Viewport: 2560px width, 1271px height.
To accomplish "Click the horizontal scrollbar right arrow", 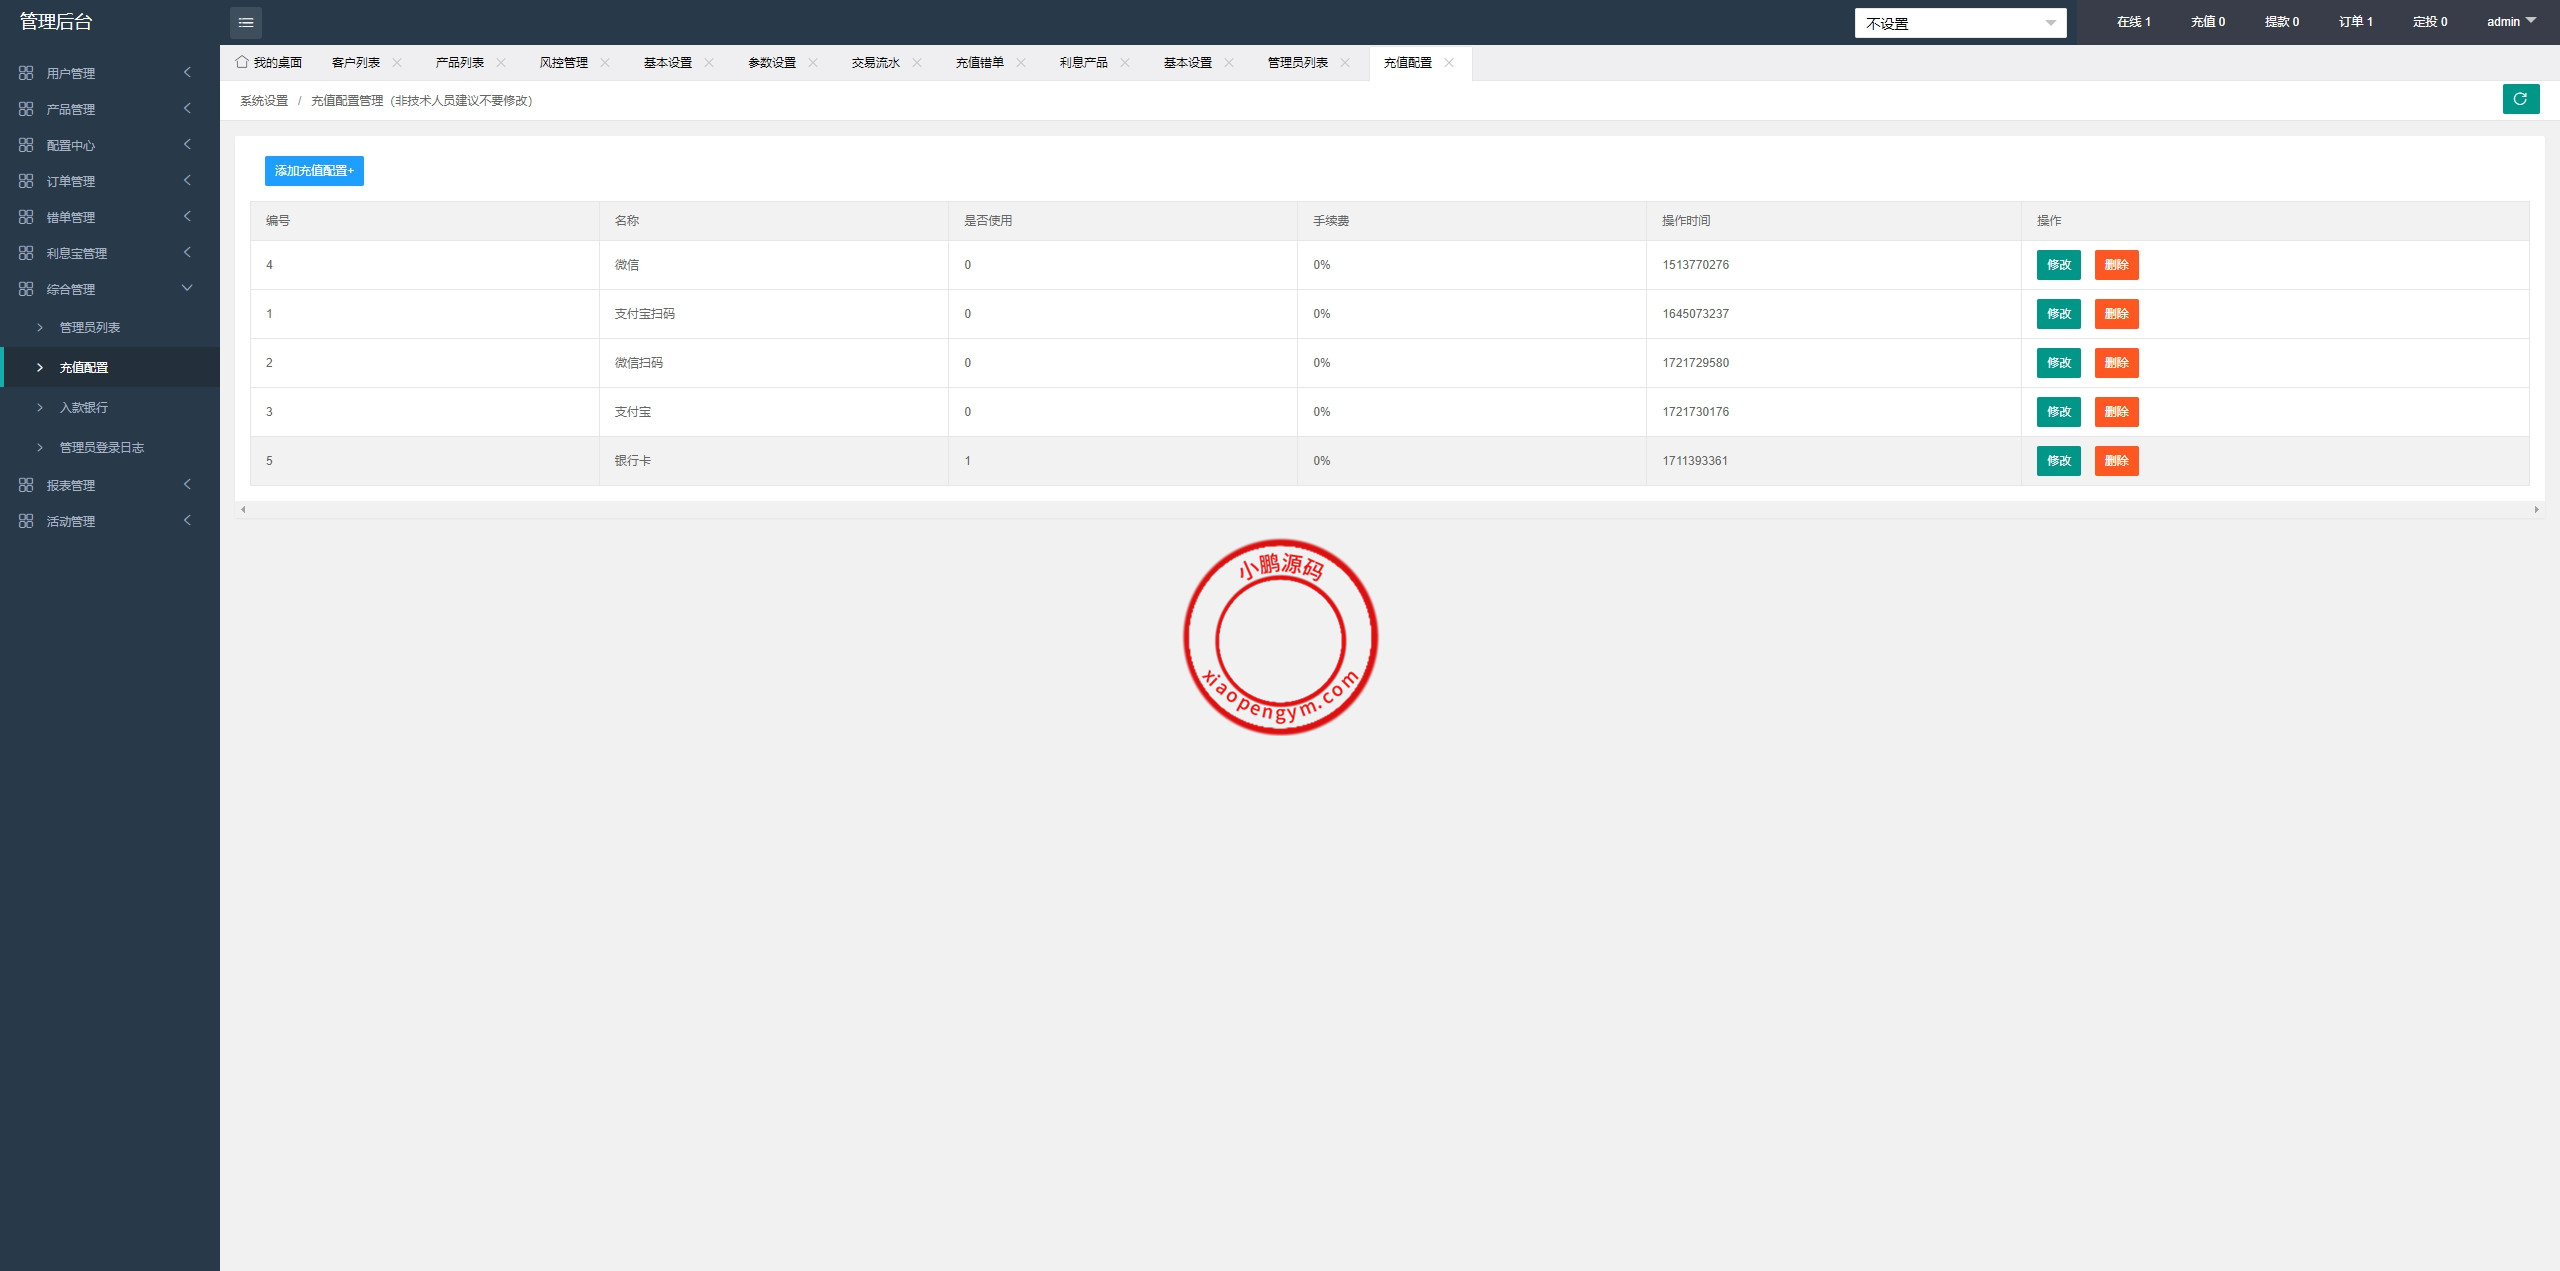I will 2536,510.
